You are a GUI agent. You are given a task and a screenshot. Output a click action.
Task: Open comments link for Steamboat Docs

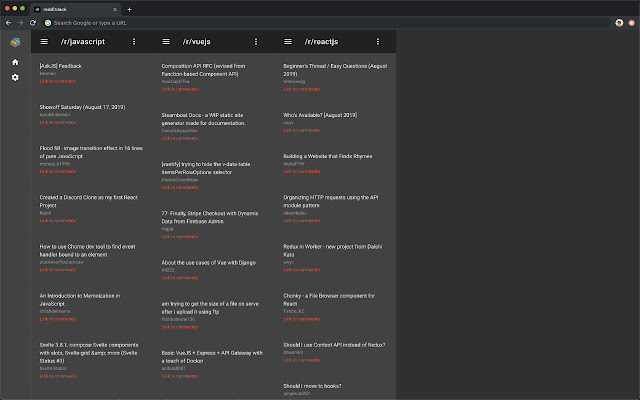(180, 138)
